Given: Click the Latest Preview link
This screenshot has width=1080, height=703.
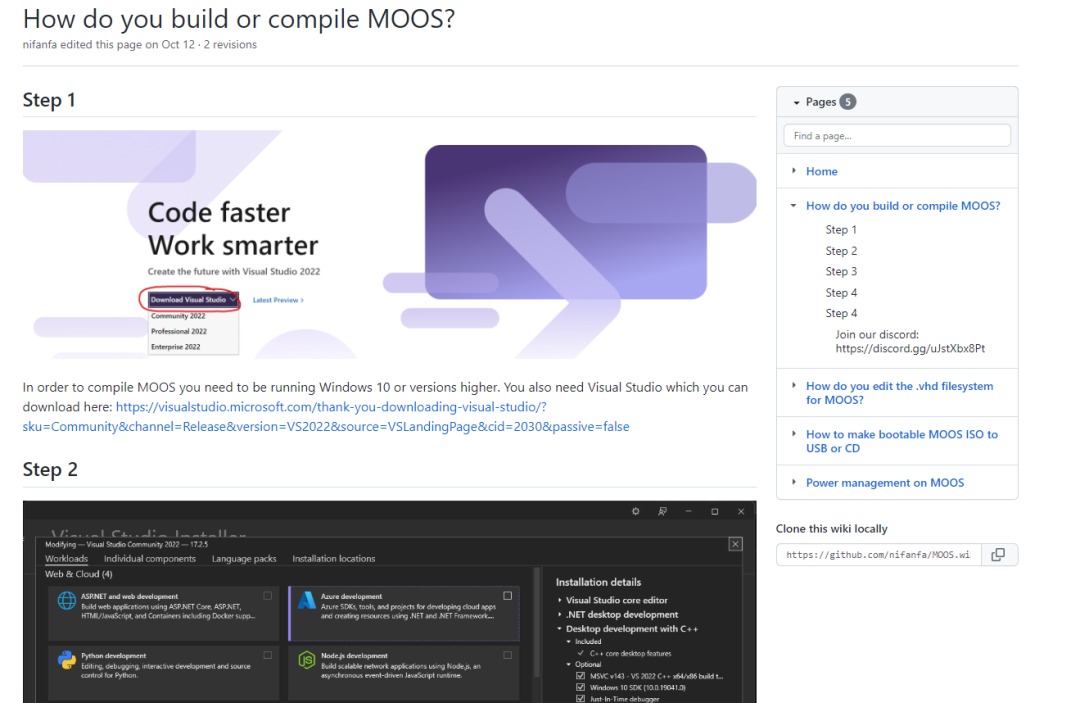Looking at the screenshot, I should (278, 300).
